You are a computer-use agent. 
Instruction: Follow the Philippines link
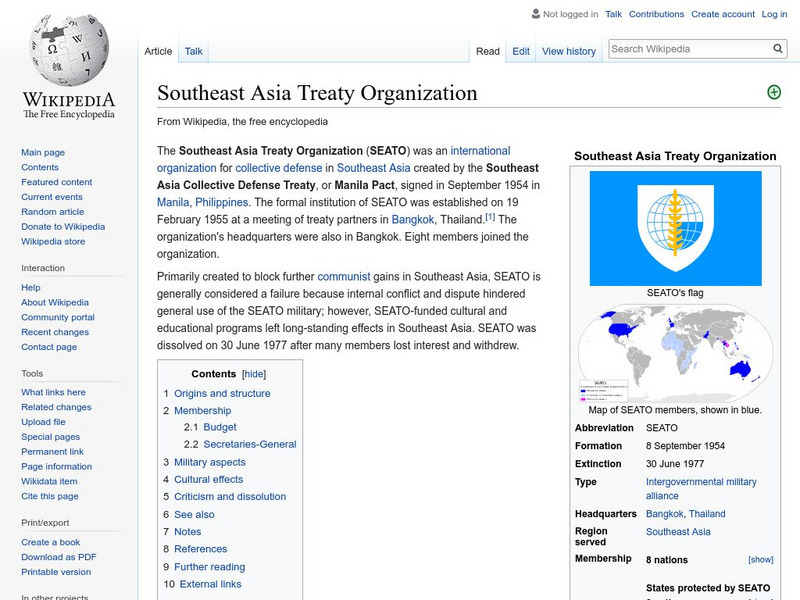pyautogui.click(x=221, y=202)
